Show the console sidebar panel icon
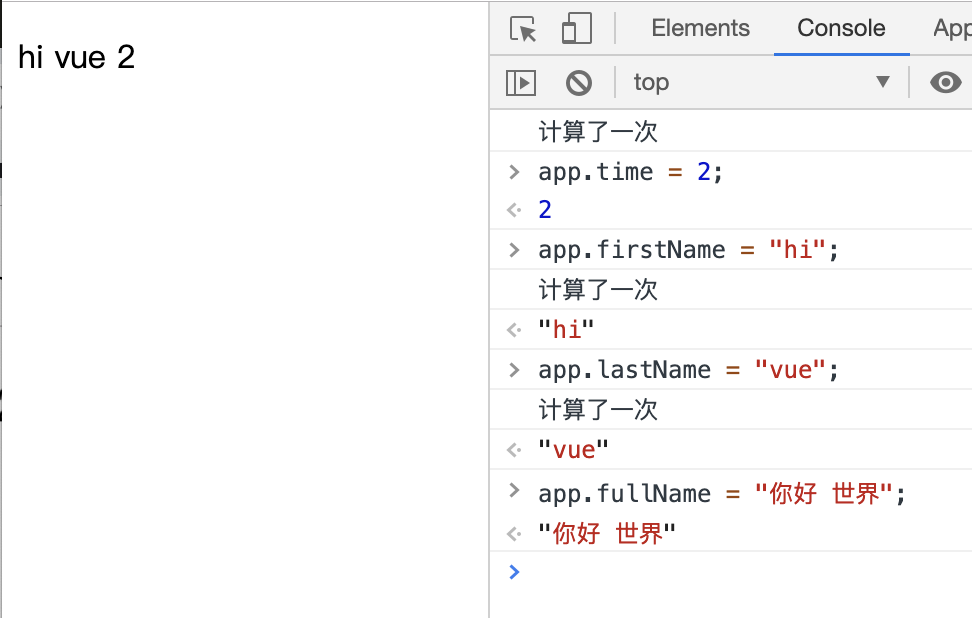This screenshot has height=618, width=972. tap(521, 82)
